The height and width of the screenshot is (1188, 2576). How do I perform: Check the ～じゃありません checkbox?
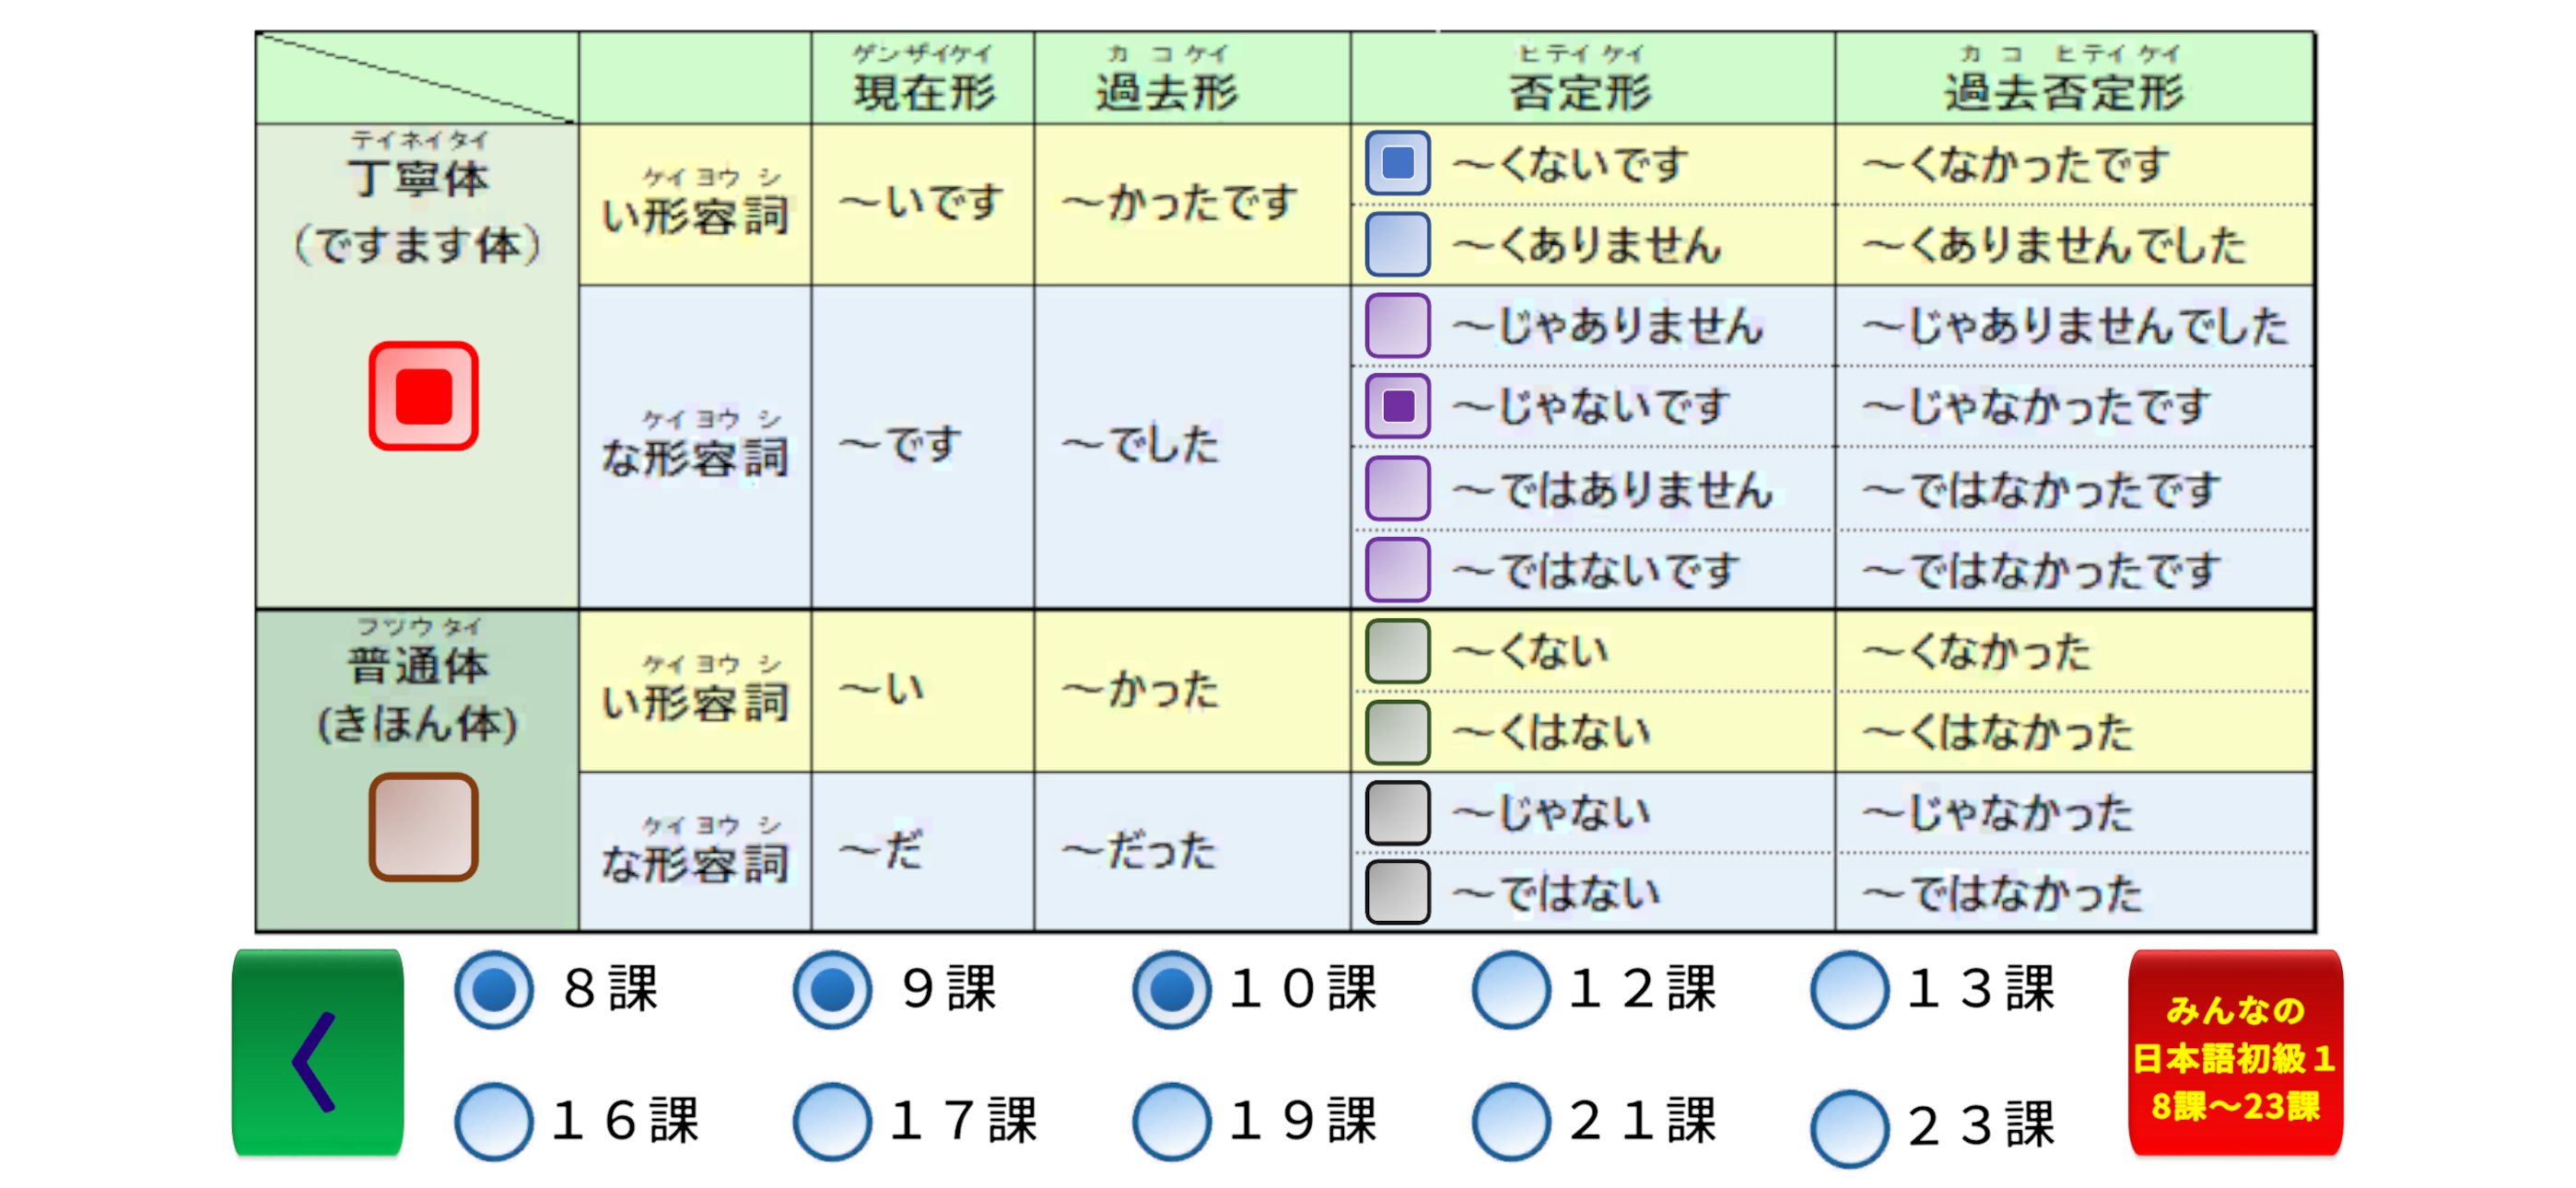point(1397,325)
